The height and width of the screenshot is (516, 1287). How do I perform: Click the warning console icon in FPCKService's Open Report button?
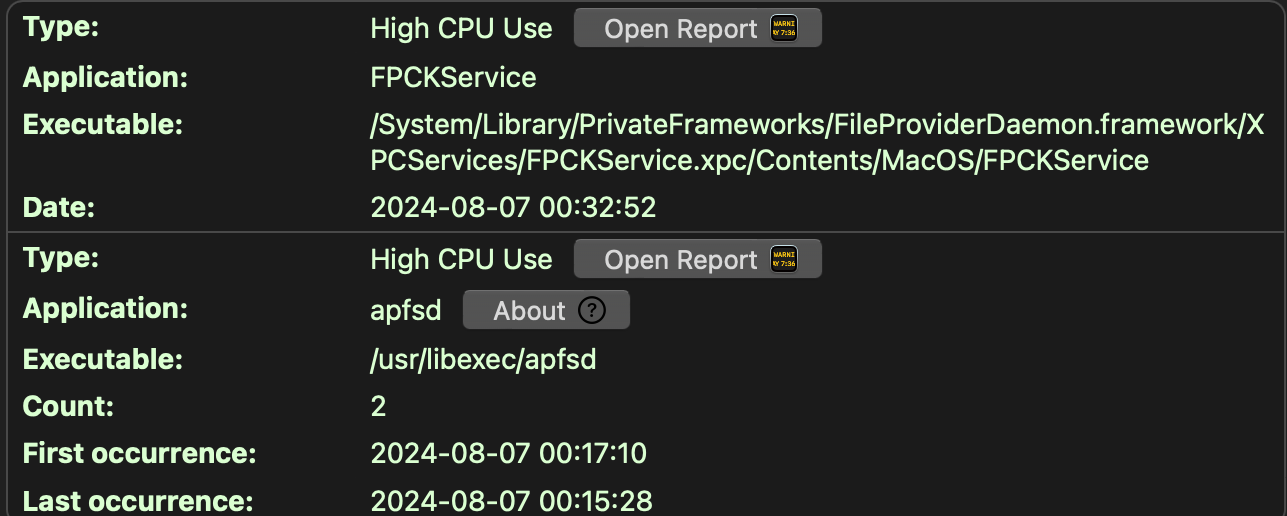pyautogui.click(x=784, y=28)
